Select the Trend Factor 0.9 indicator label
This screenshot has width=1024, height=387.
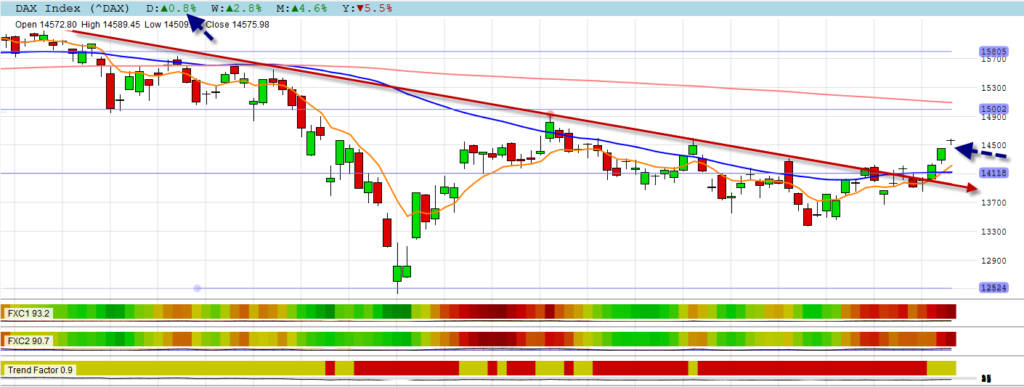point(40,370)
